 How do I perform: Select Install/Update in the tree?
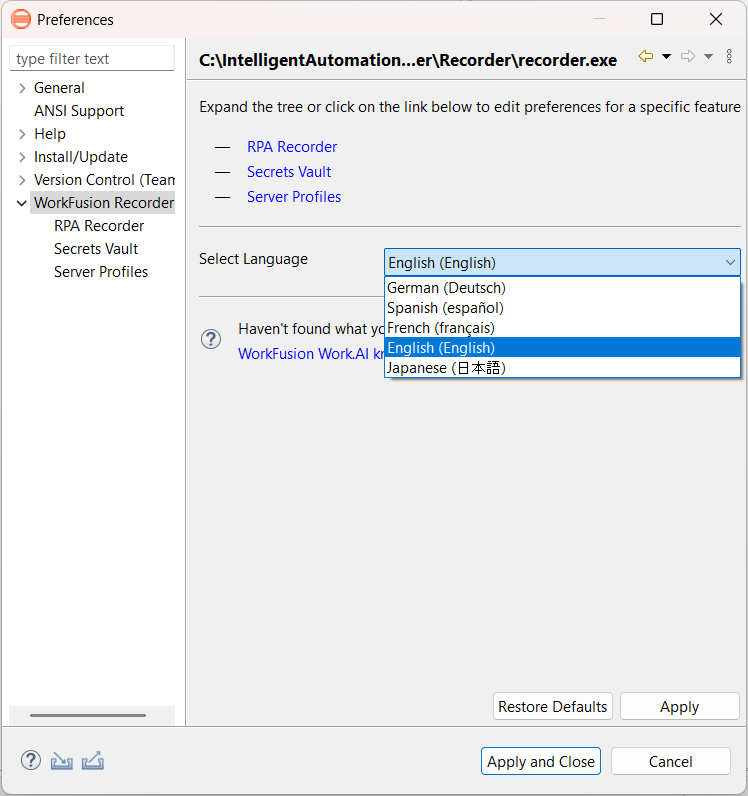[x=81, y=157]
